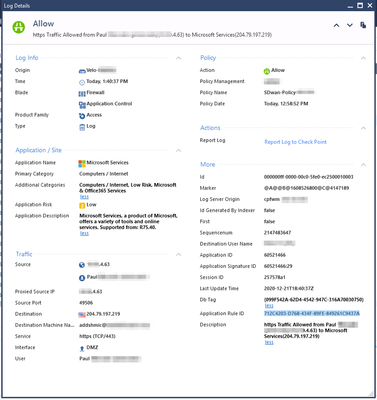Viewport: 377px width, 400px height.
Task: Click Application Signature ID value 60521466:29
Action: point(279,266)
